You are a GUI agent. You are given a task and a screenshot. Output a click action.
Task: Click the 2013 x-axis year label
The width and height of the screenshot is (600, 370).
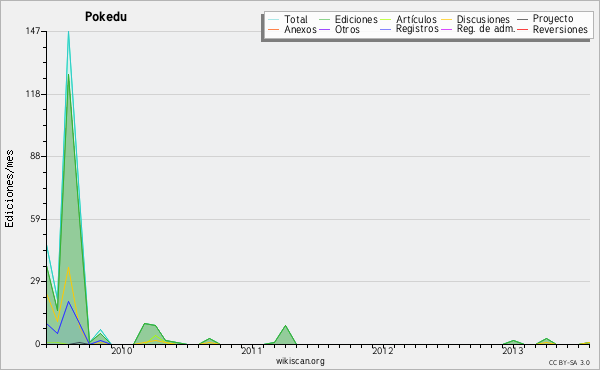(513, 351)
